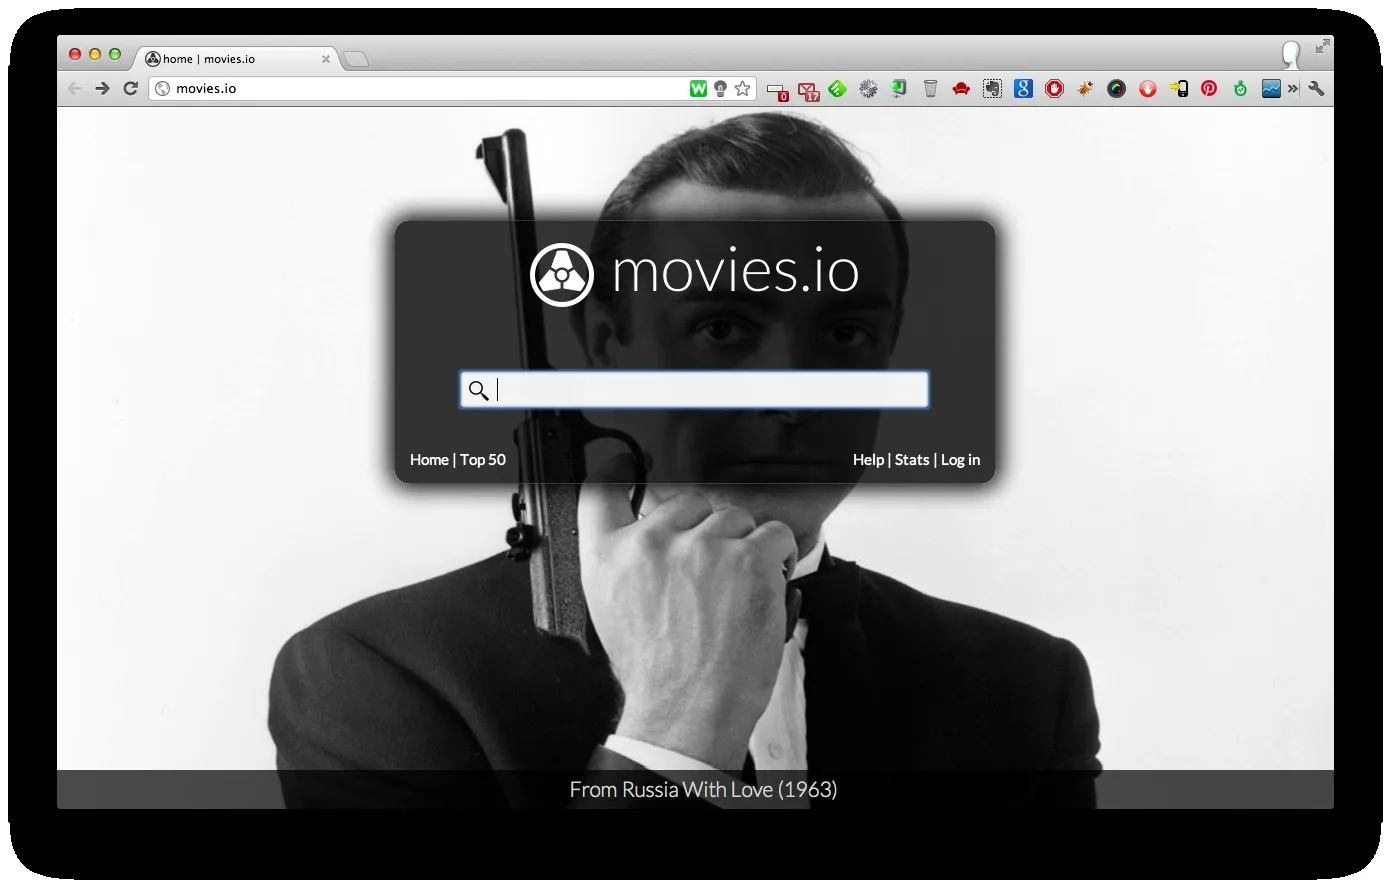Go forward with the browser forward arrow
Image resolution: width=1391 pixels, height=888 pixels.
point(102,88)
